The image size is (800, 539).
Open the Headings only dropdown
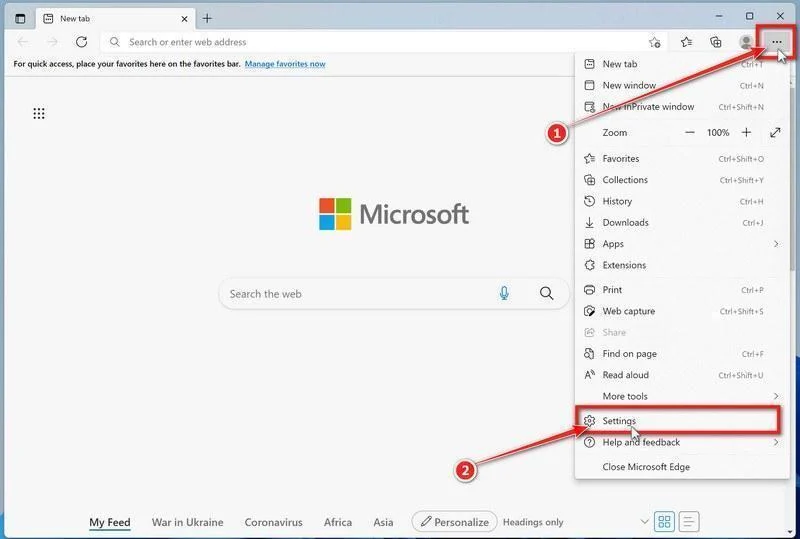click(576, 522)
